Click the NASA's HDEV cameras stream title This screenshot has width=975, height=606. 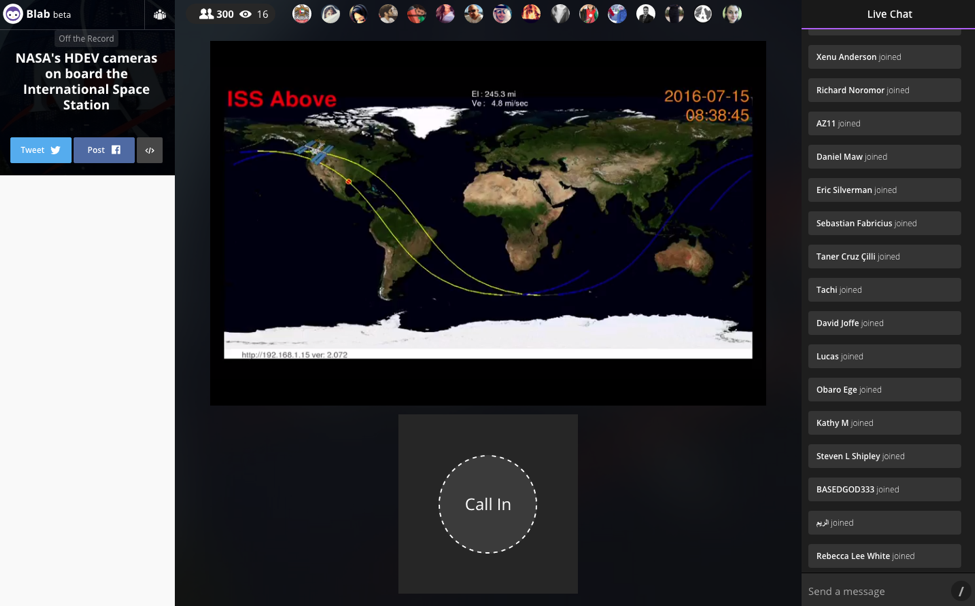[86, 81]
